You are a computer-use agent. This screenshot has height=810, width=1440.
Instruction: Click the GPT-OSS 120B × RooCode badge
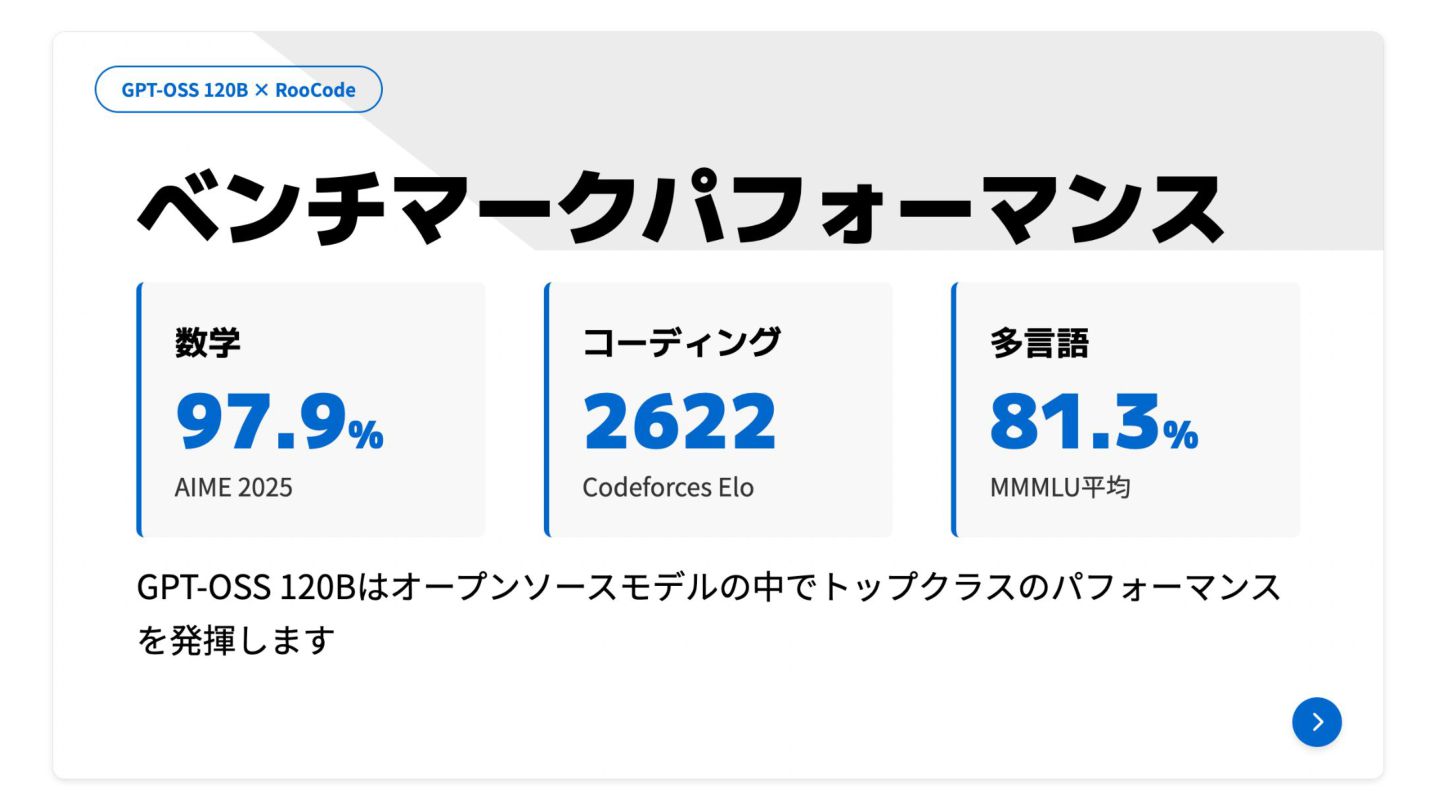click(238, 89)
